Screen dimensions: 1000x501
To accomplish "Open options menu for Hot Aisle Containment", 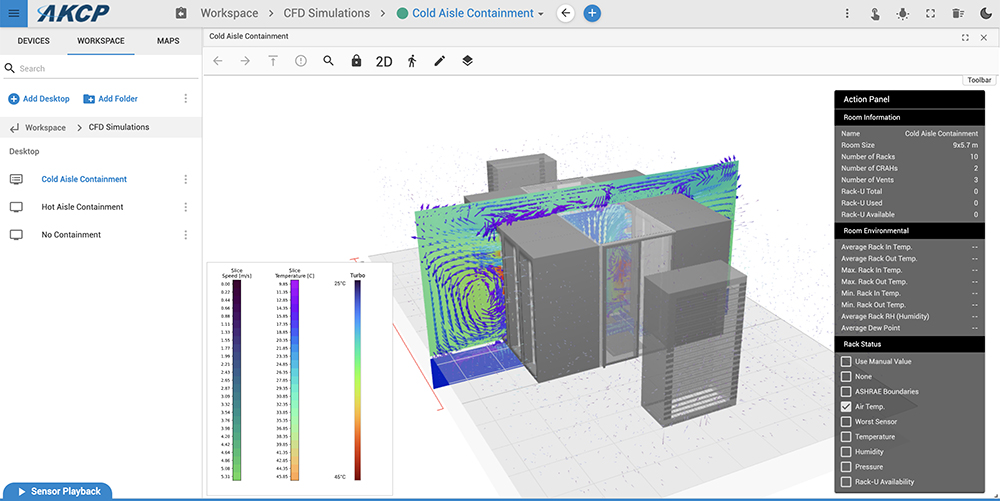I will point(185,207).
